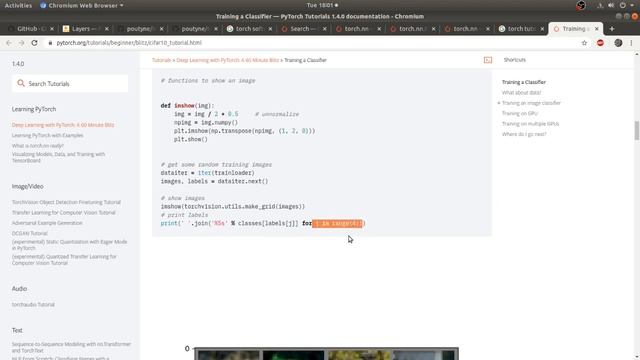This screenshot has width=640, height=360.
Task: Jump to Training on multiple GPUs section
Action: tap(530, 124)
